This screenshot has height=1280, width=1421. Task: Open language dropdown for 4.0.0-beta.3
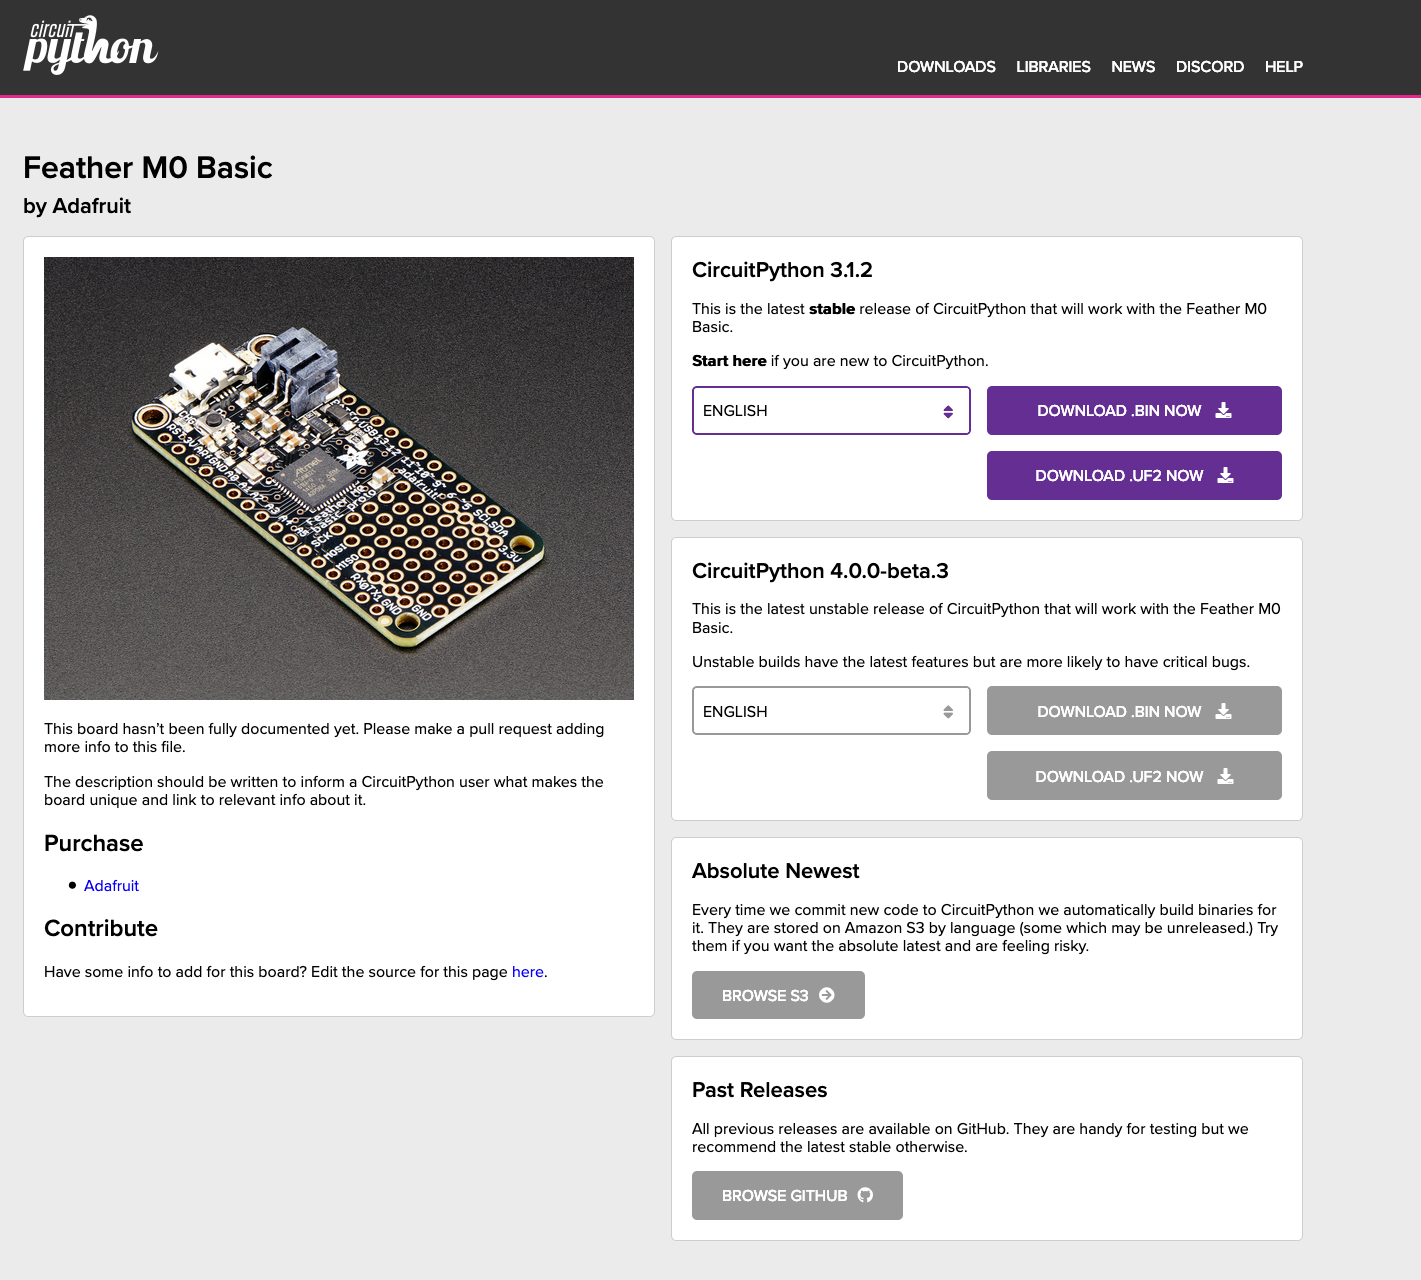pos(831,711)
